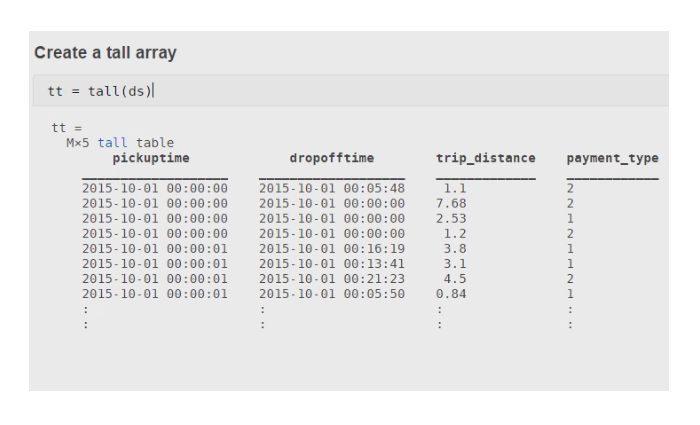Select dropoff time 2015-10-01 00:21:23 cell
This screenshot has width=700, height=425.
pos(331,278)
